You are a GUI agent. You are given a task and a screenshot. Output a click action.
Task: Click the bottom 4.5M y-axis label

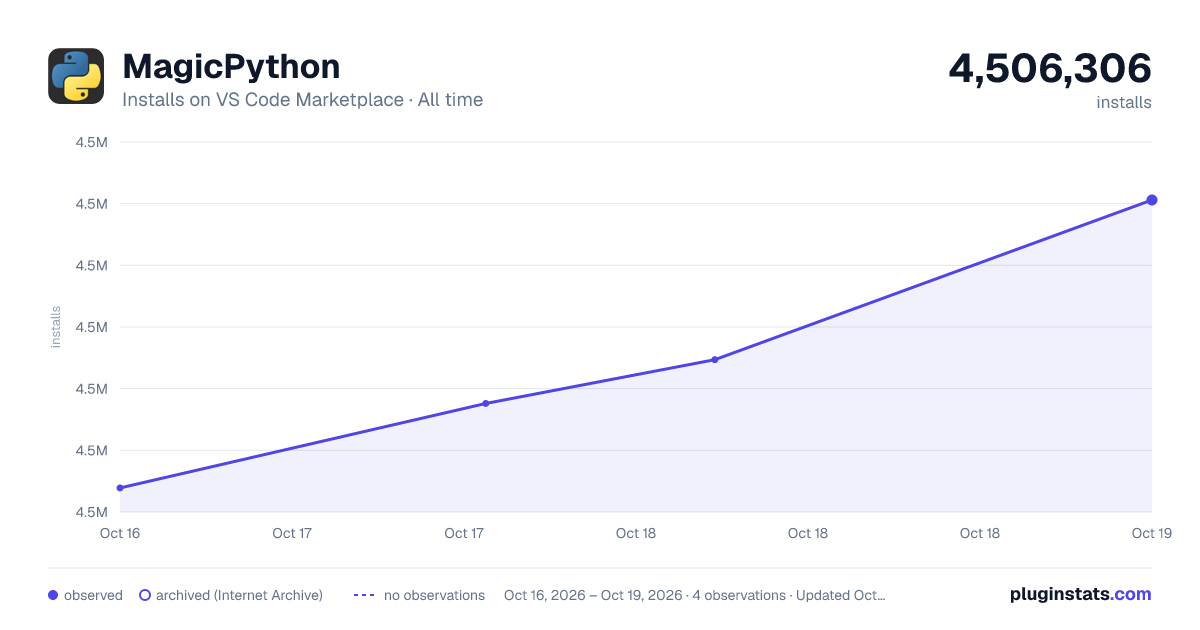91,512
